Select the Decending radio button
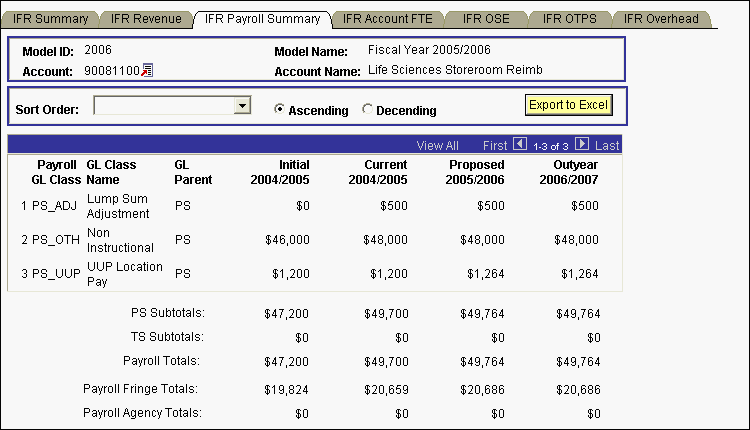 click(x=368, y=110)
